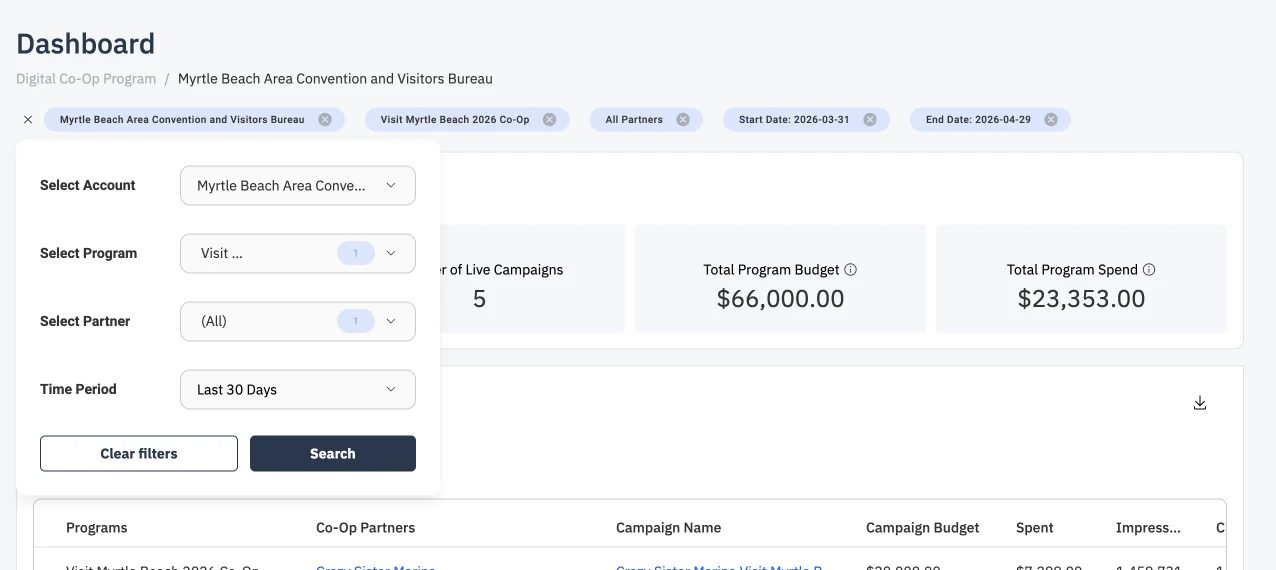Show info for Total Program Spend
1276x570 pixels.
coord(1149,270)
